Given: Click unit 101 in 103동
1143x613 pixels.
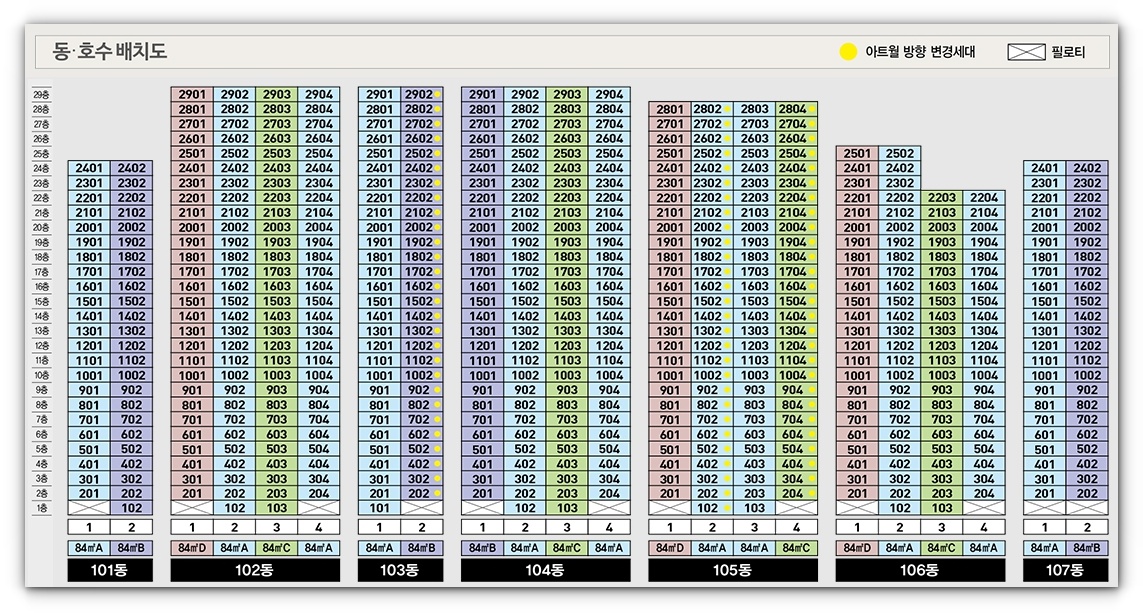Looking at the screenshot, I should tap(379, 508).
